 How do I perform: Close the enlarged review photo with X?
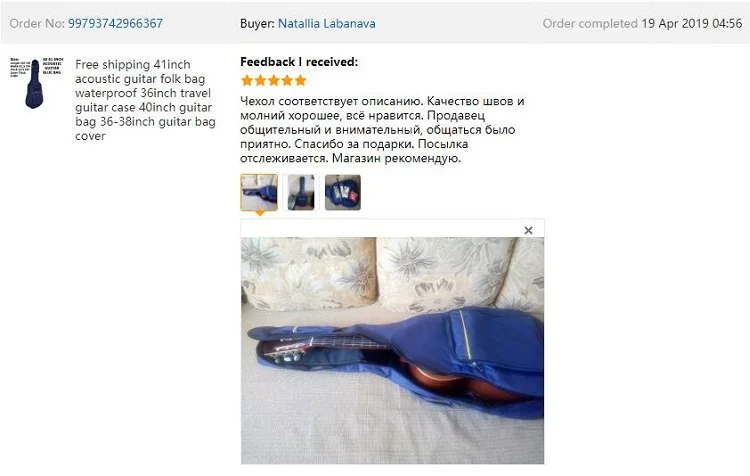[x=528, y=230]
